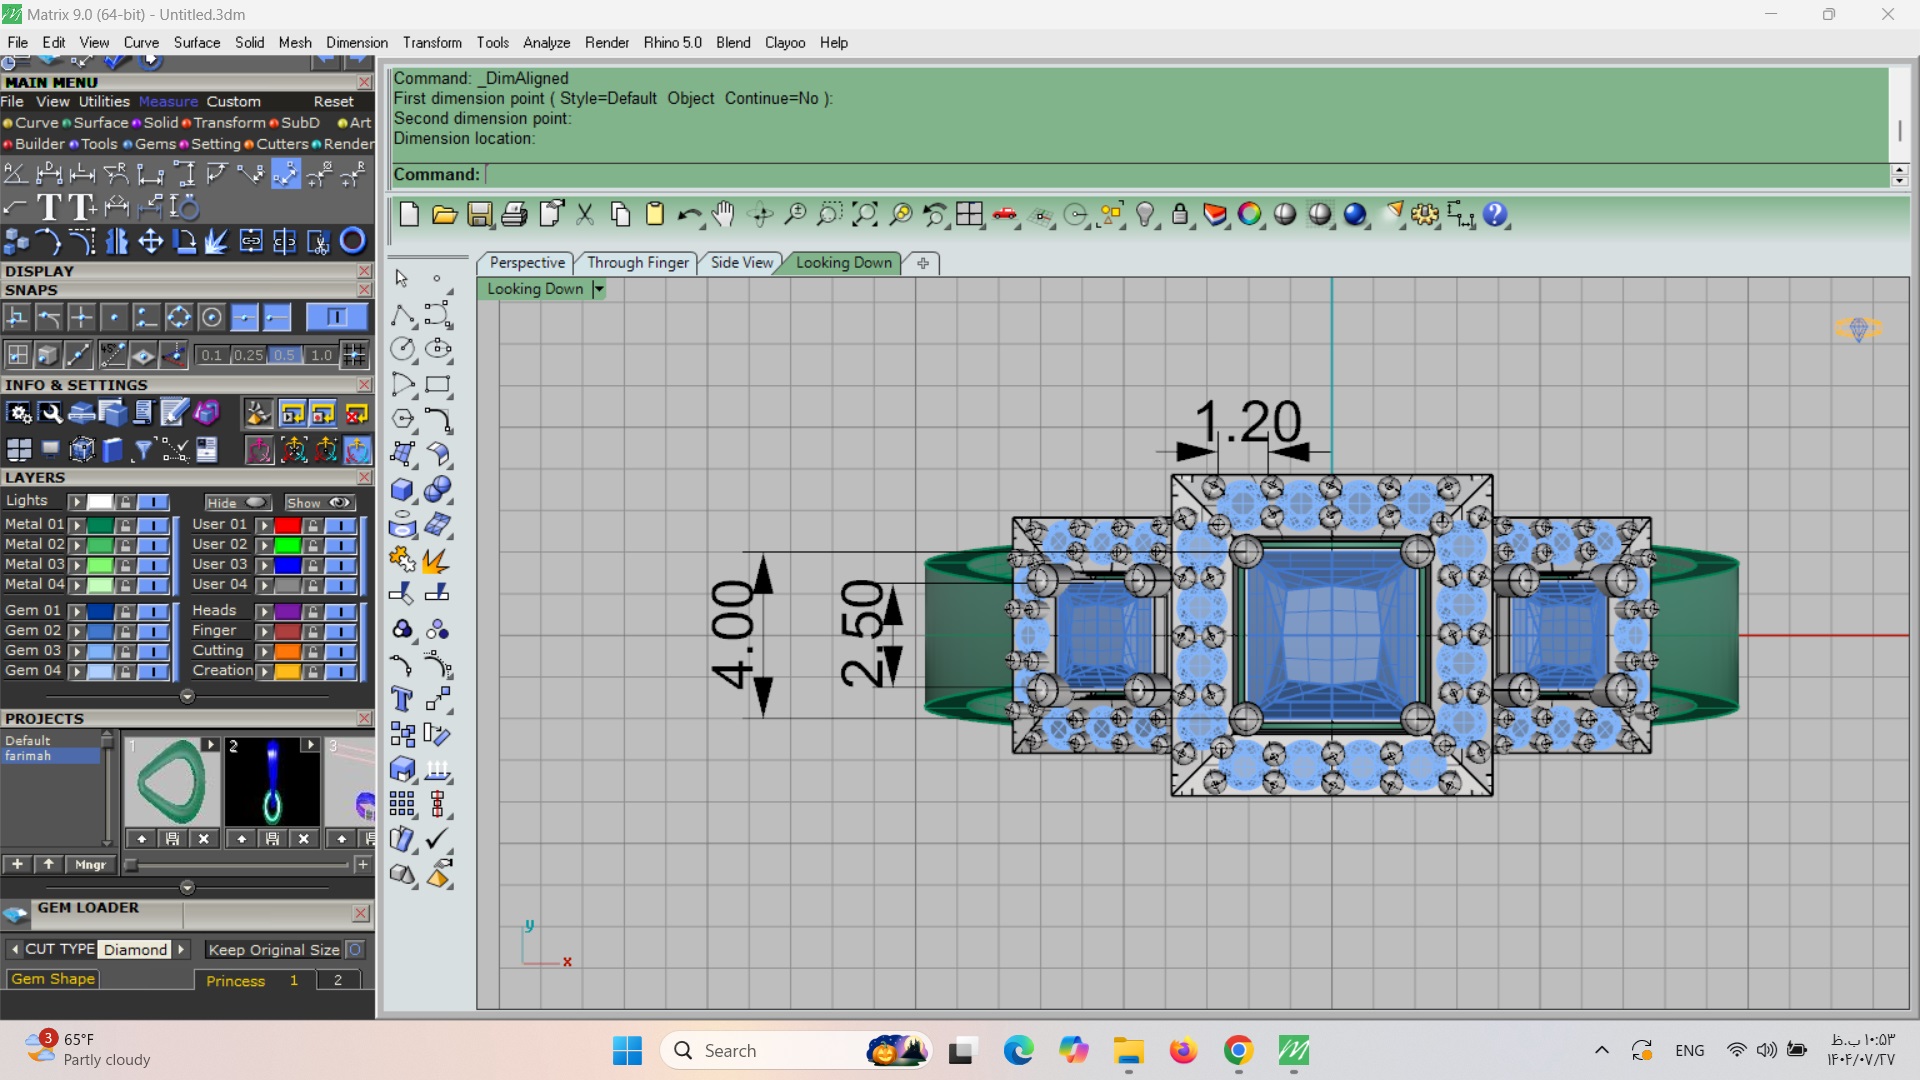This screenshot has width=1920, height=1080.
Task: Click the Undo arrow icon
Action: [x=688, y=214]
